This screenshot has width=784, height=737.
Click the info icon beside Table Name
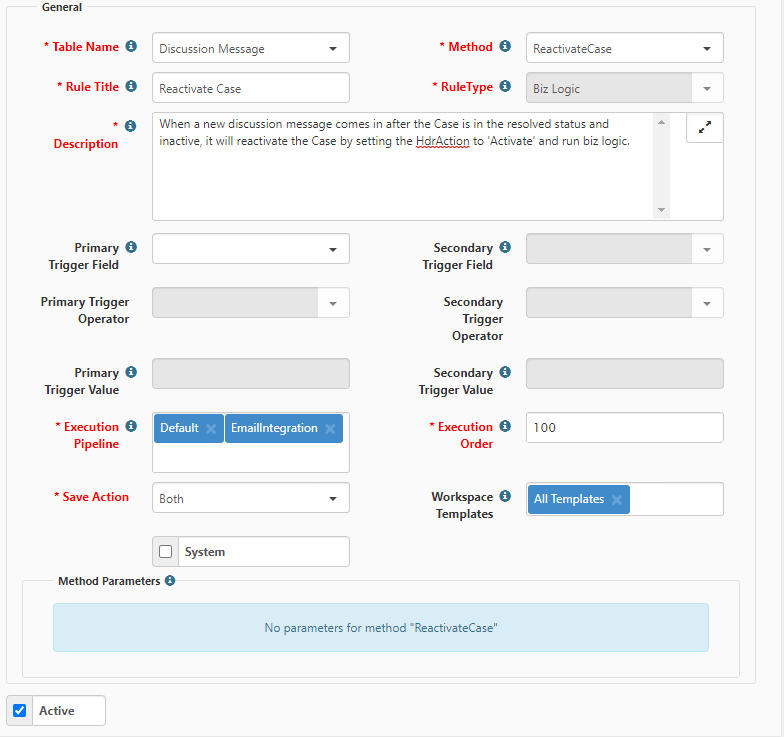131,47
